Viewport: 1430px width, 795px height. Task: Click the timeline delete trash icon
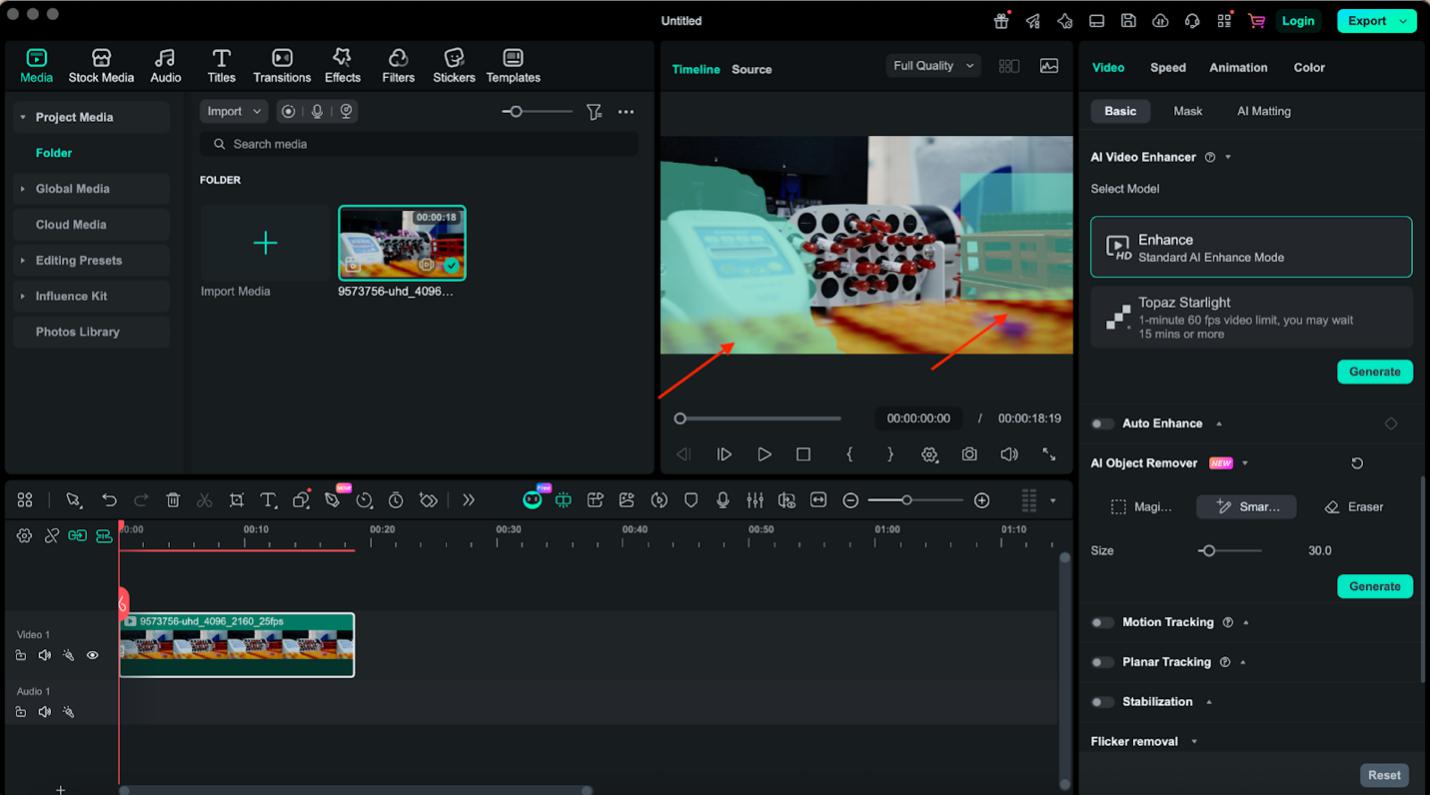coord(173,500)
